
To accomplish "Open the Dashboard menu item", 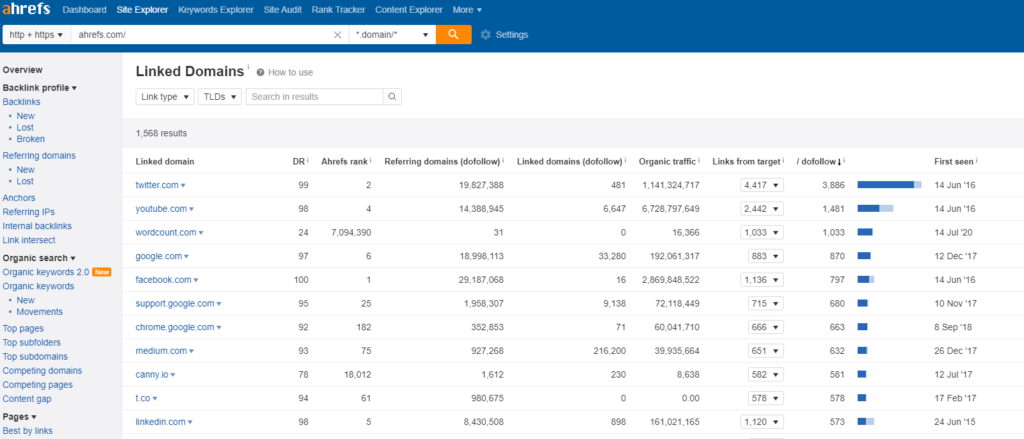I will 84,10.
